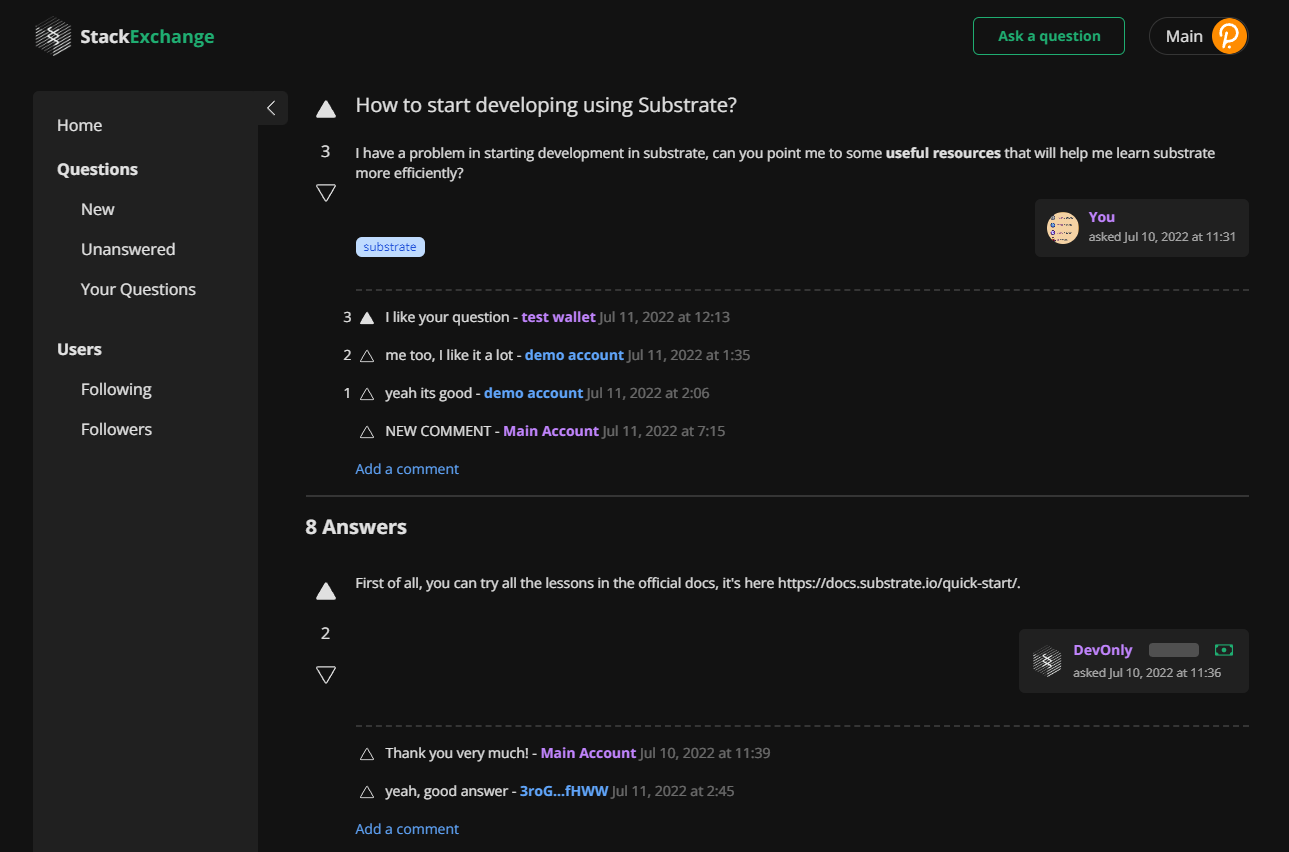
Task: Click the DevOnly author avatar
Action: tap(1047, 661)
